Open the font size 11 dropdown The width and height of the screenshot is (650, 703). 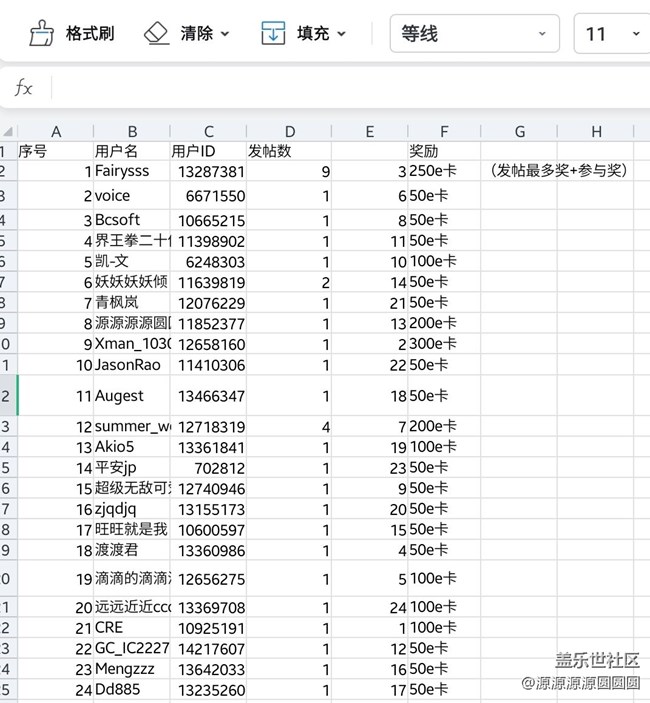tap(610, 34)
